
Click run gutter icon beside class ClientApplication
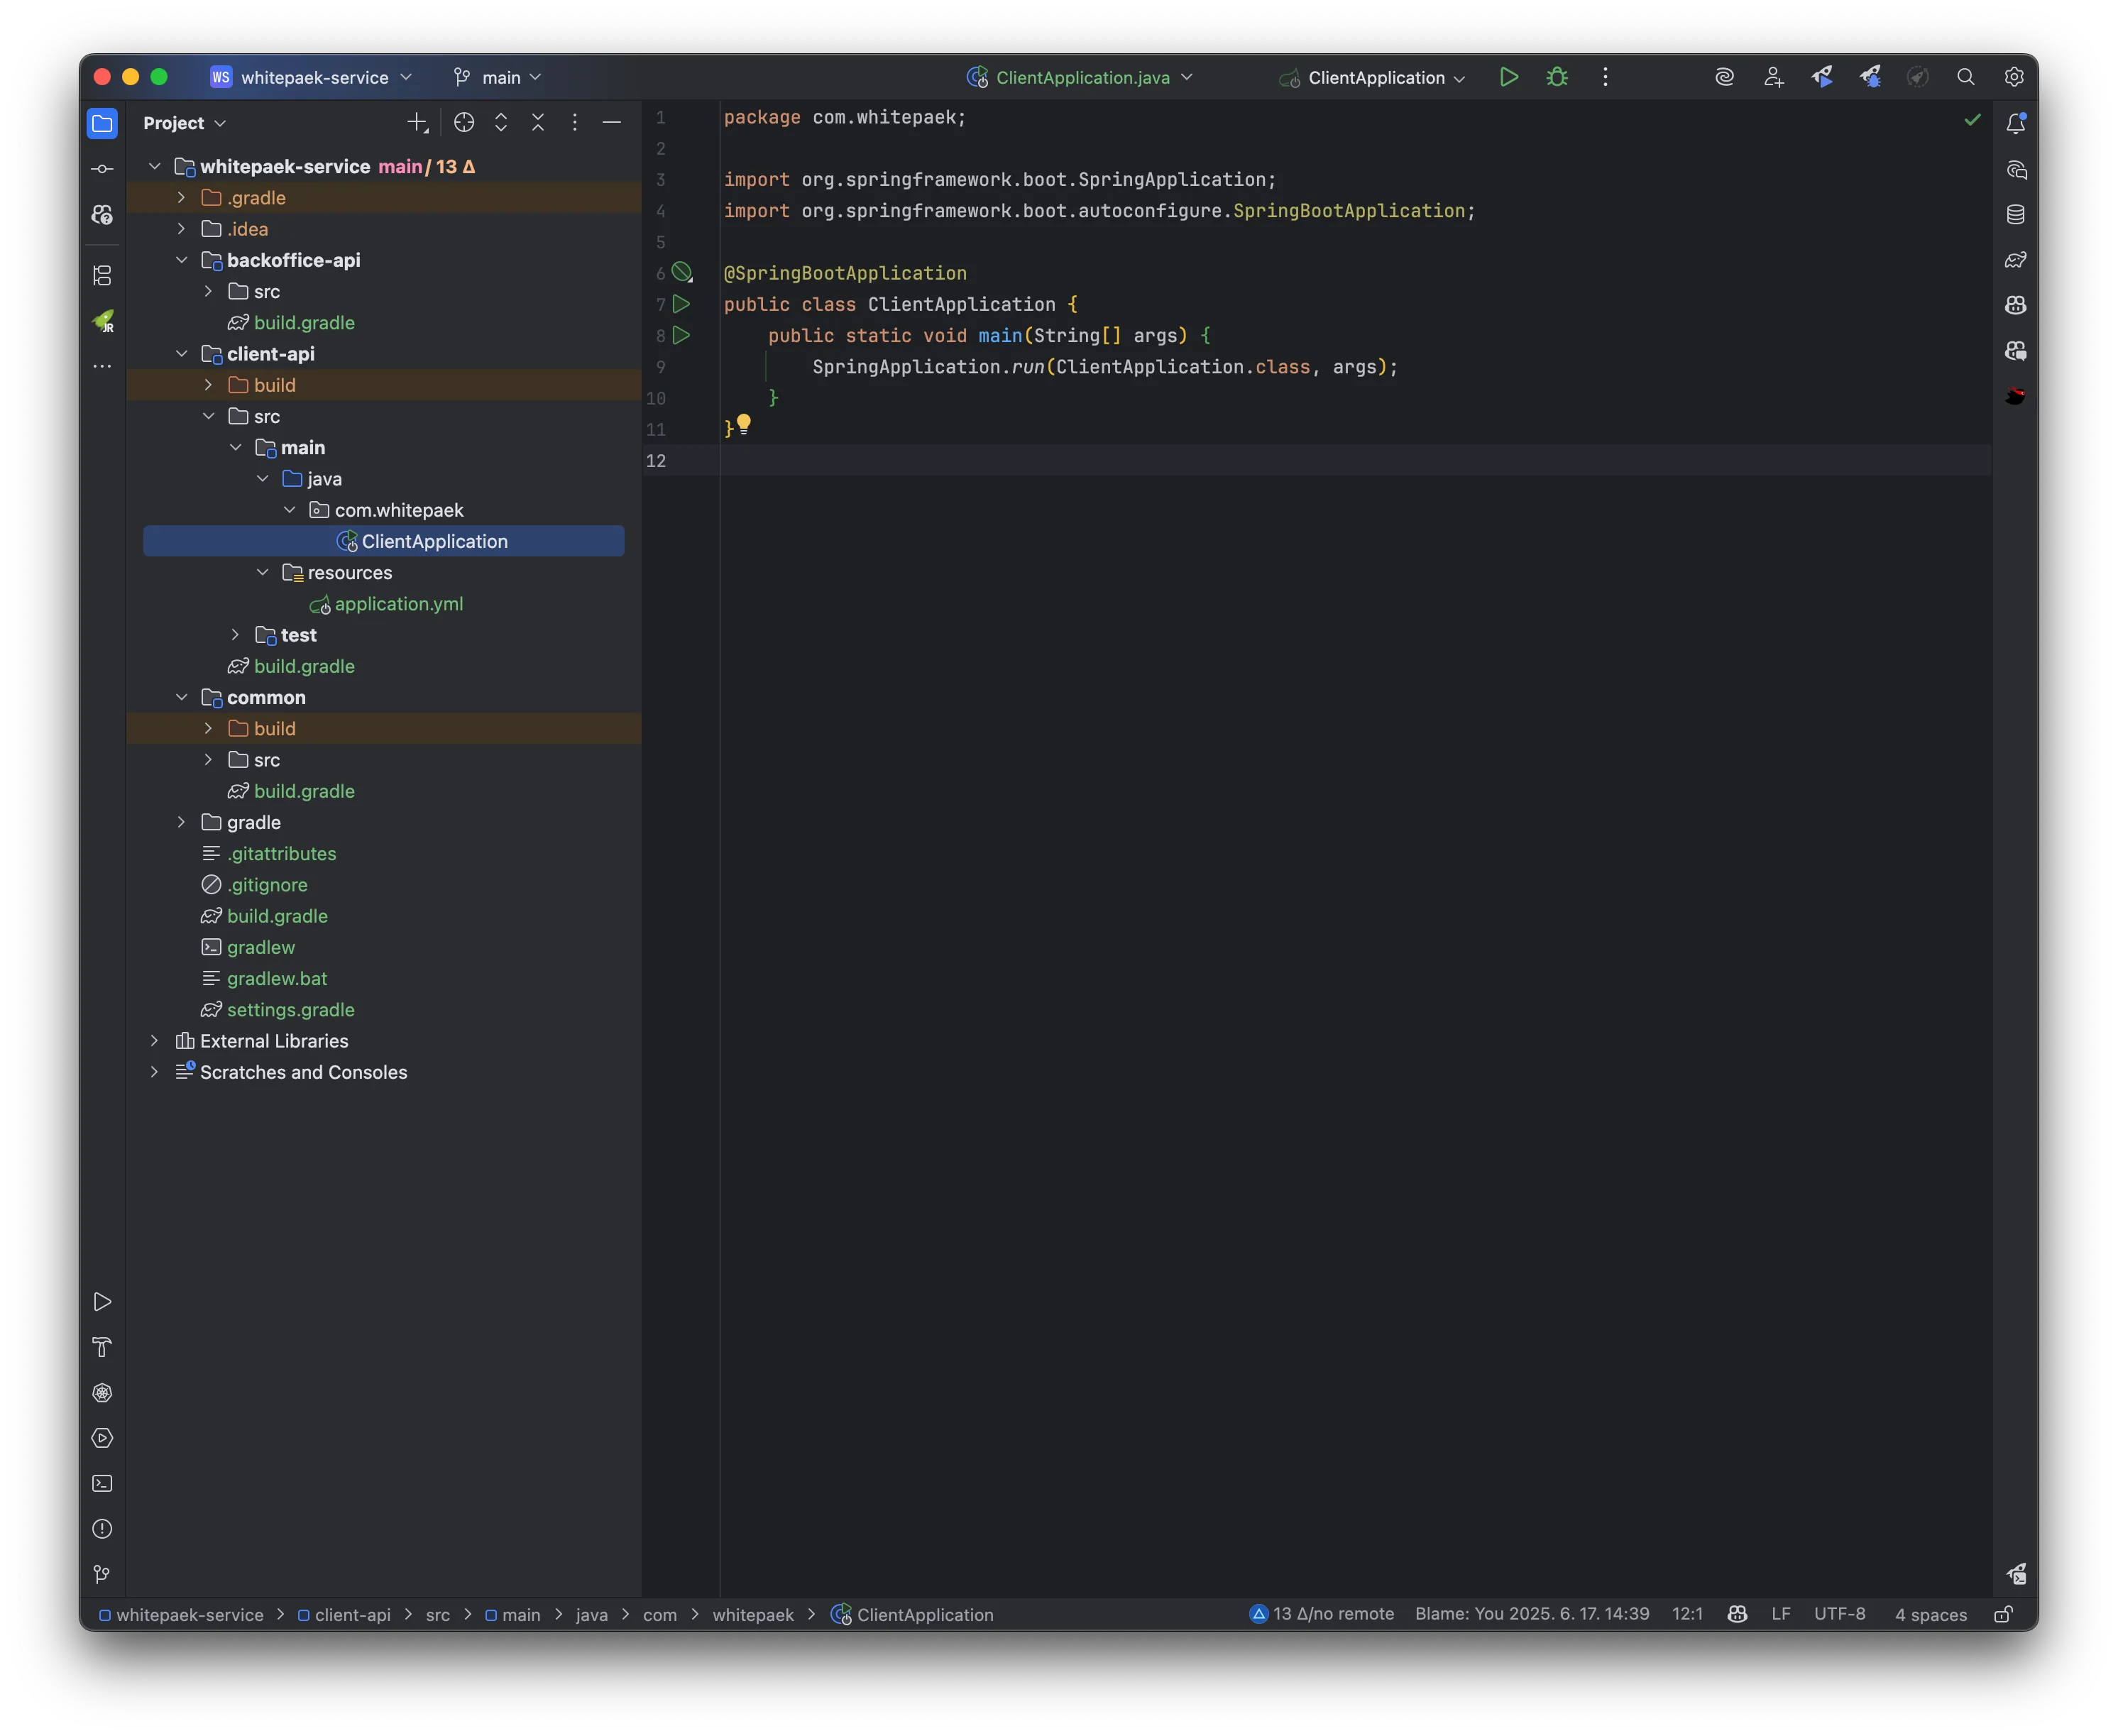click(681, 304)
